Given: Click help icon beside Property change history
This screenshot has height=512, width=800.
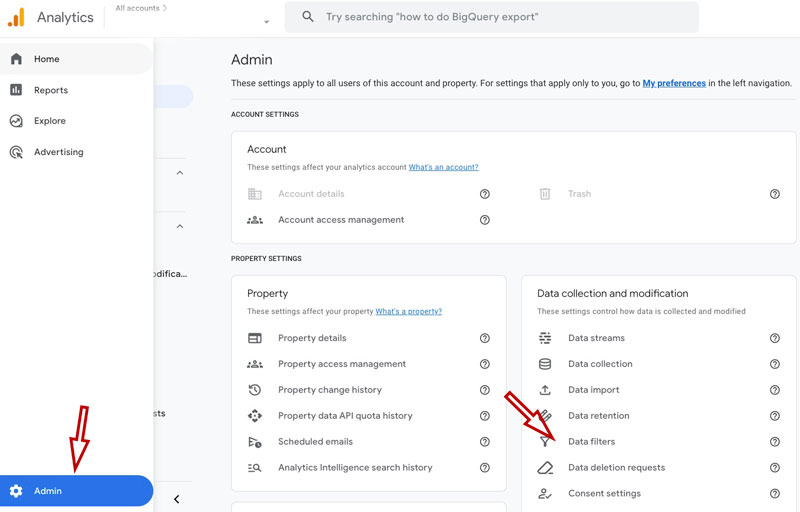Looking at the screenshot, I should (485, 390).
